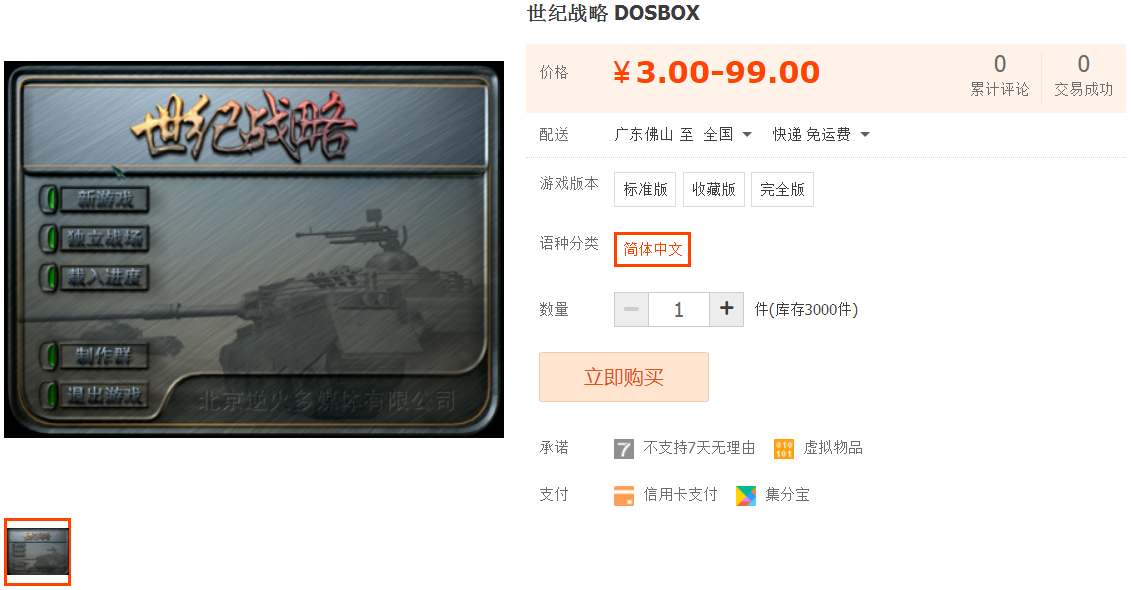Click the 7-day no-return policy icon
The image size is (1131, 590).
coord(624,449)
